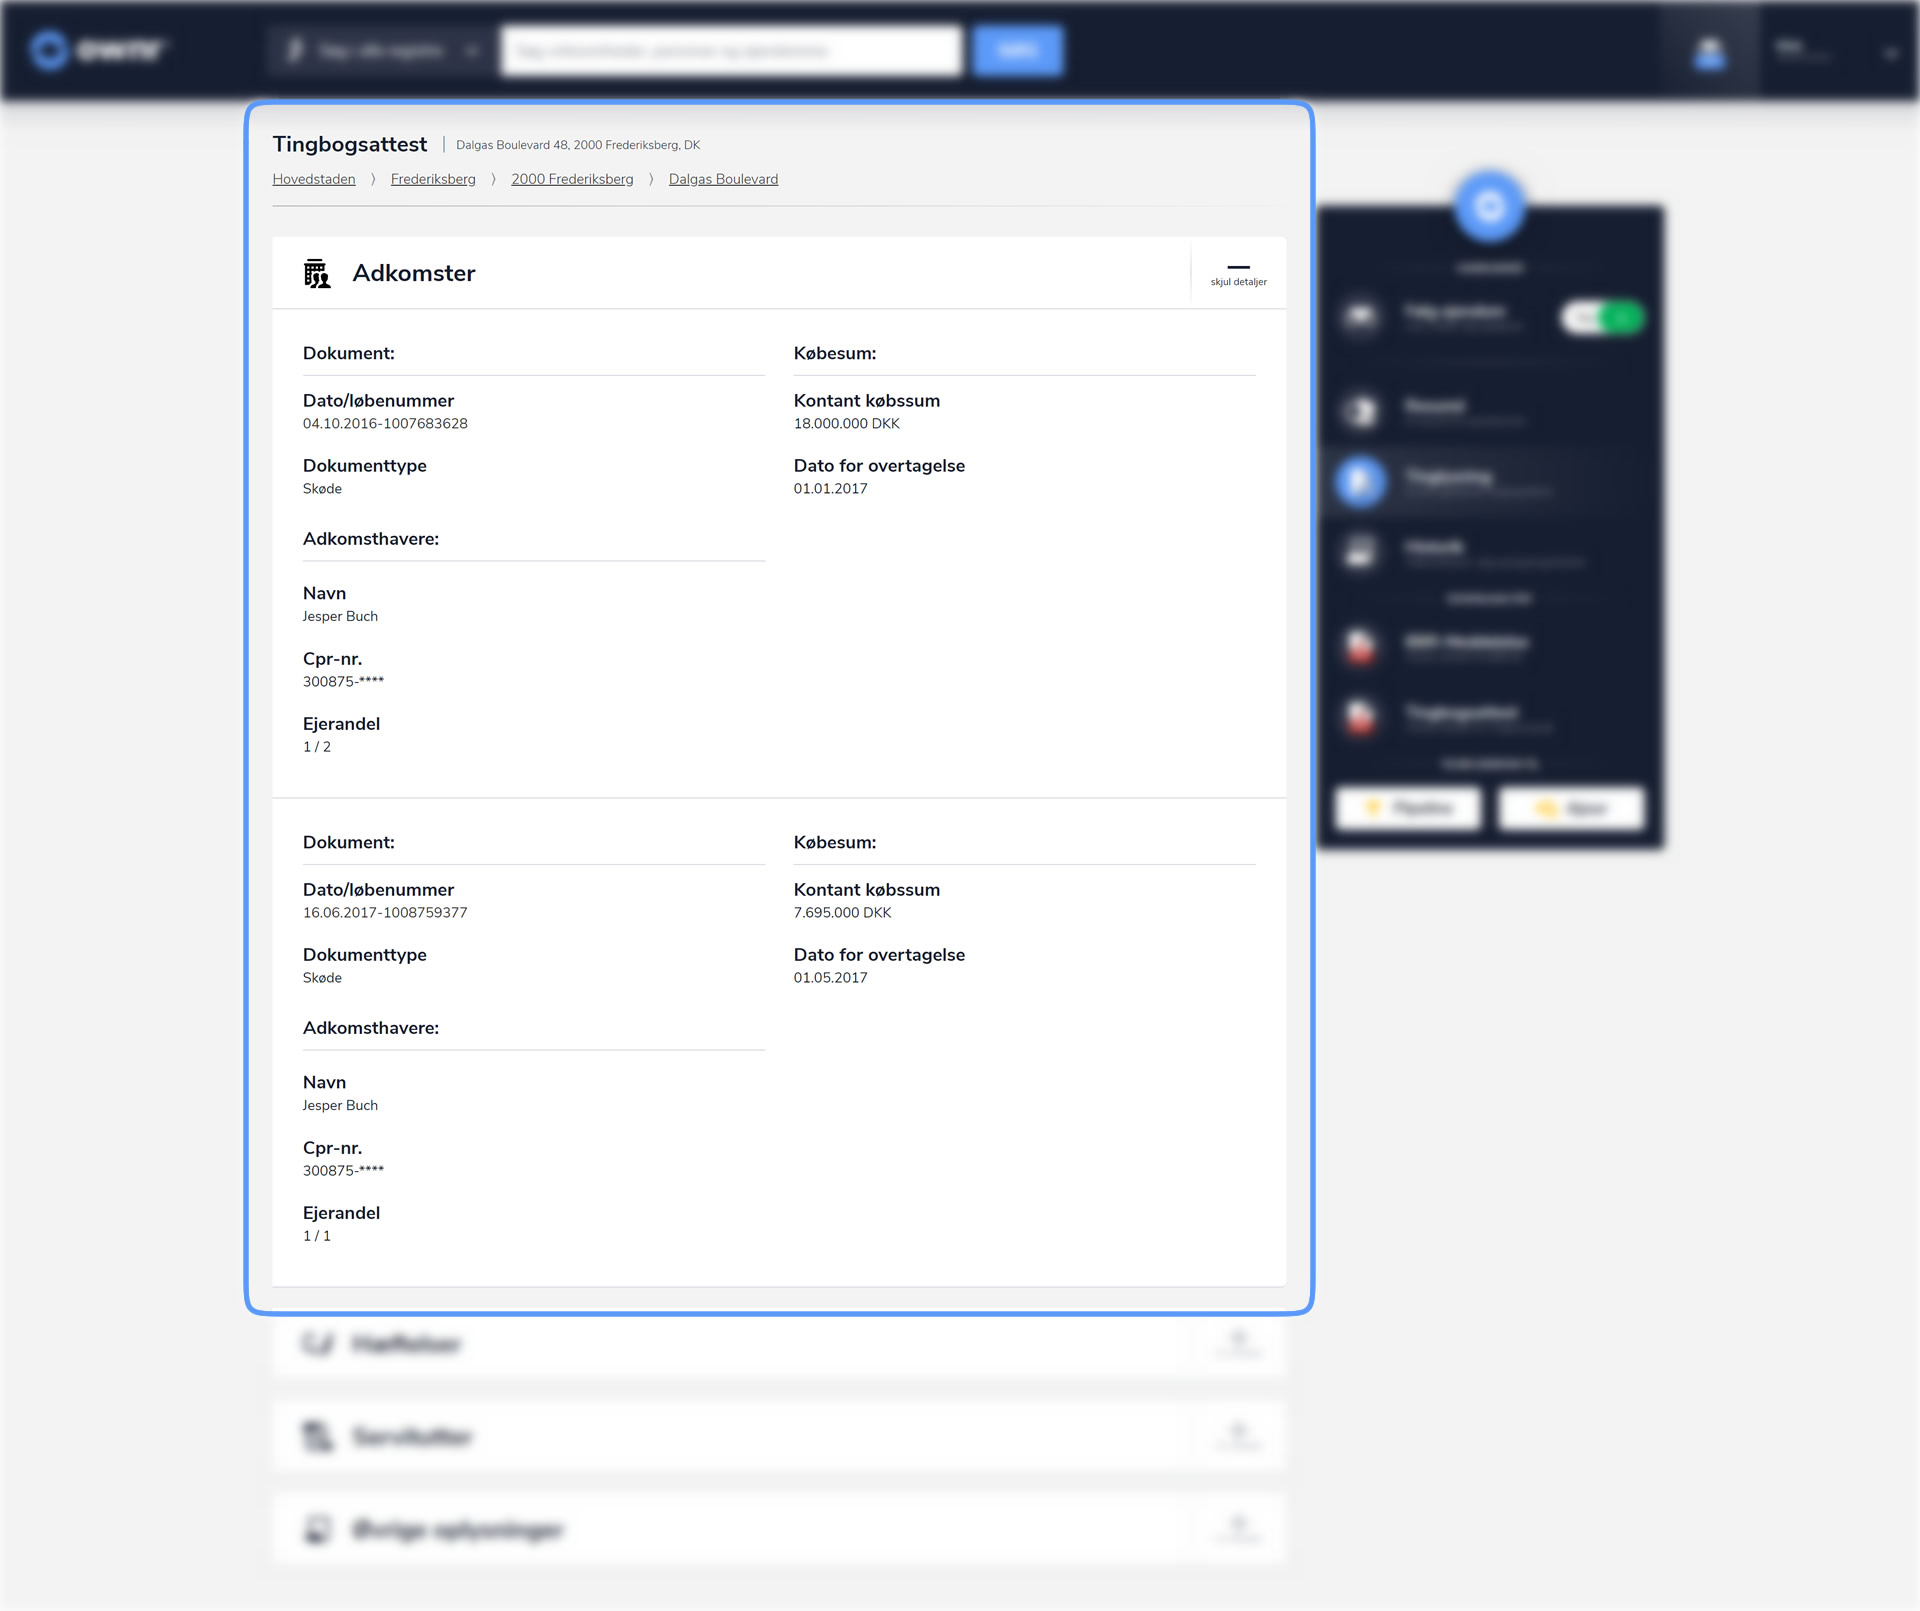Viewport: 1920px width, 1611px height.
Task: Click the user profile icon in header
Action: [x=1710, y=51]
